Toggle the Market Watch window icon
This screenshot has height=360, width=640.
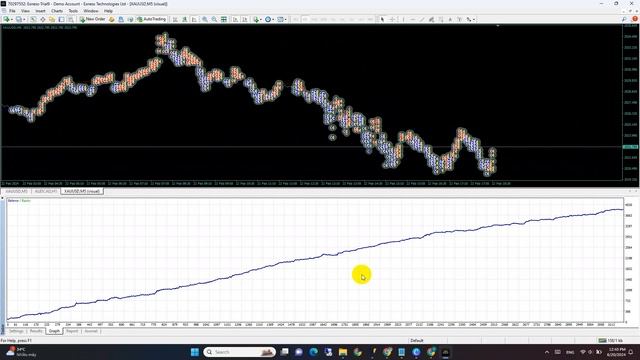tap(33, 19)
